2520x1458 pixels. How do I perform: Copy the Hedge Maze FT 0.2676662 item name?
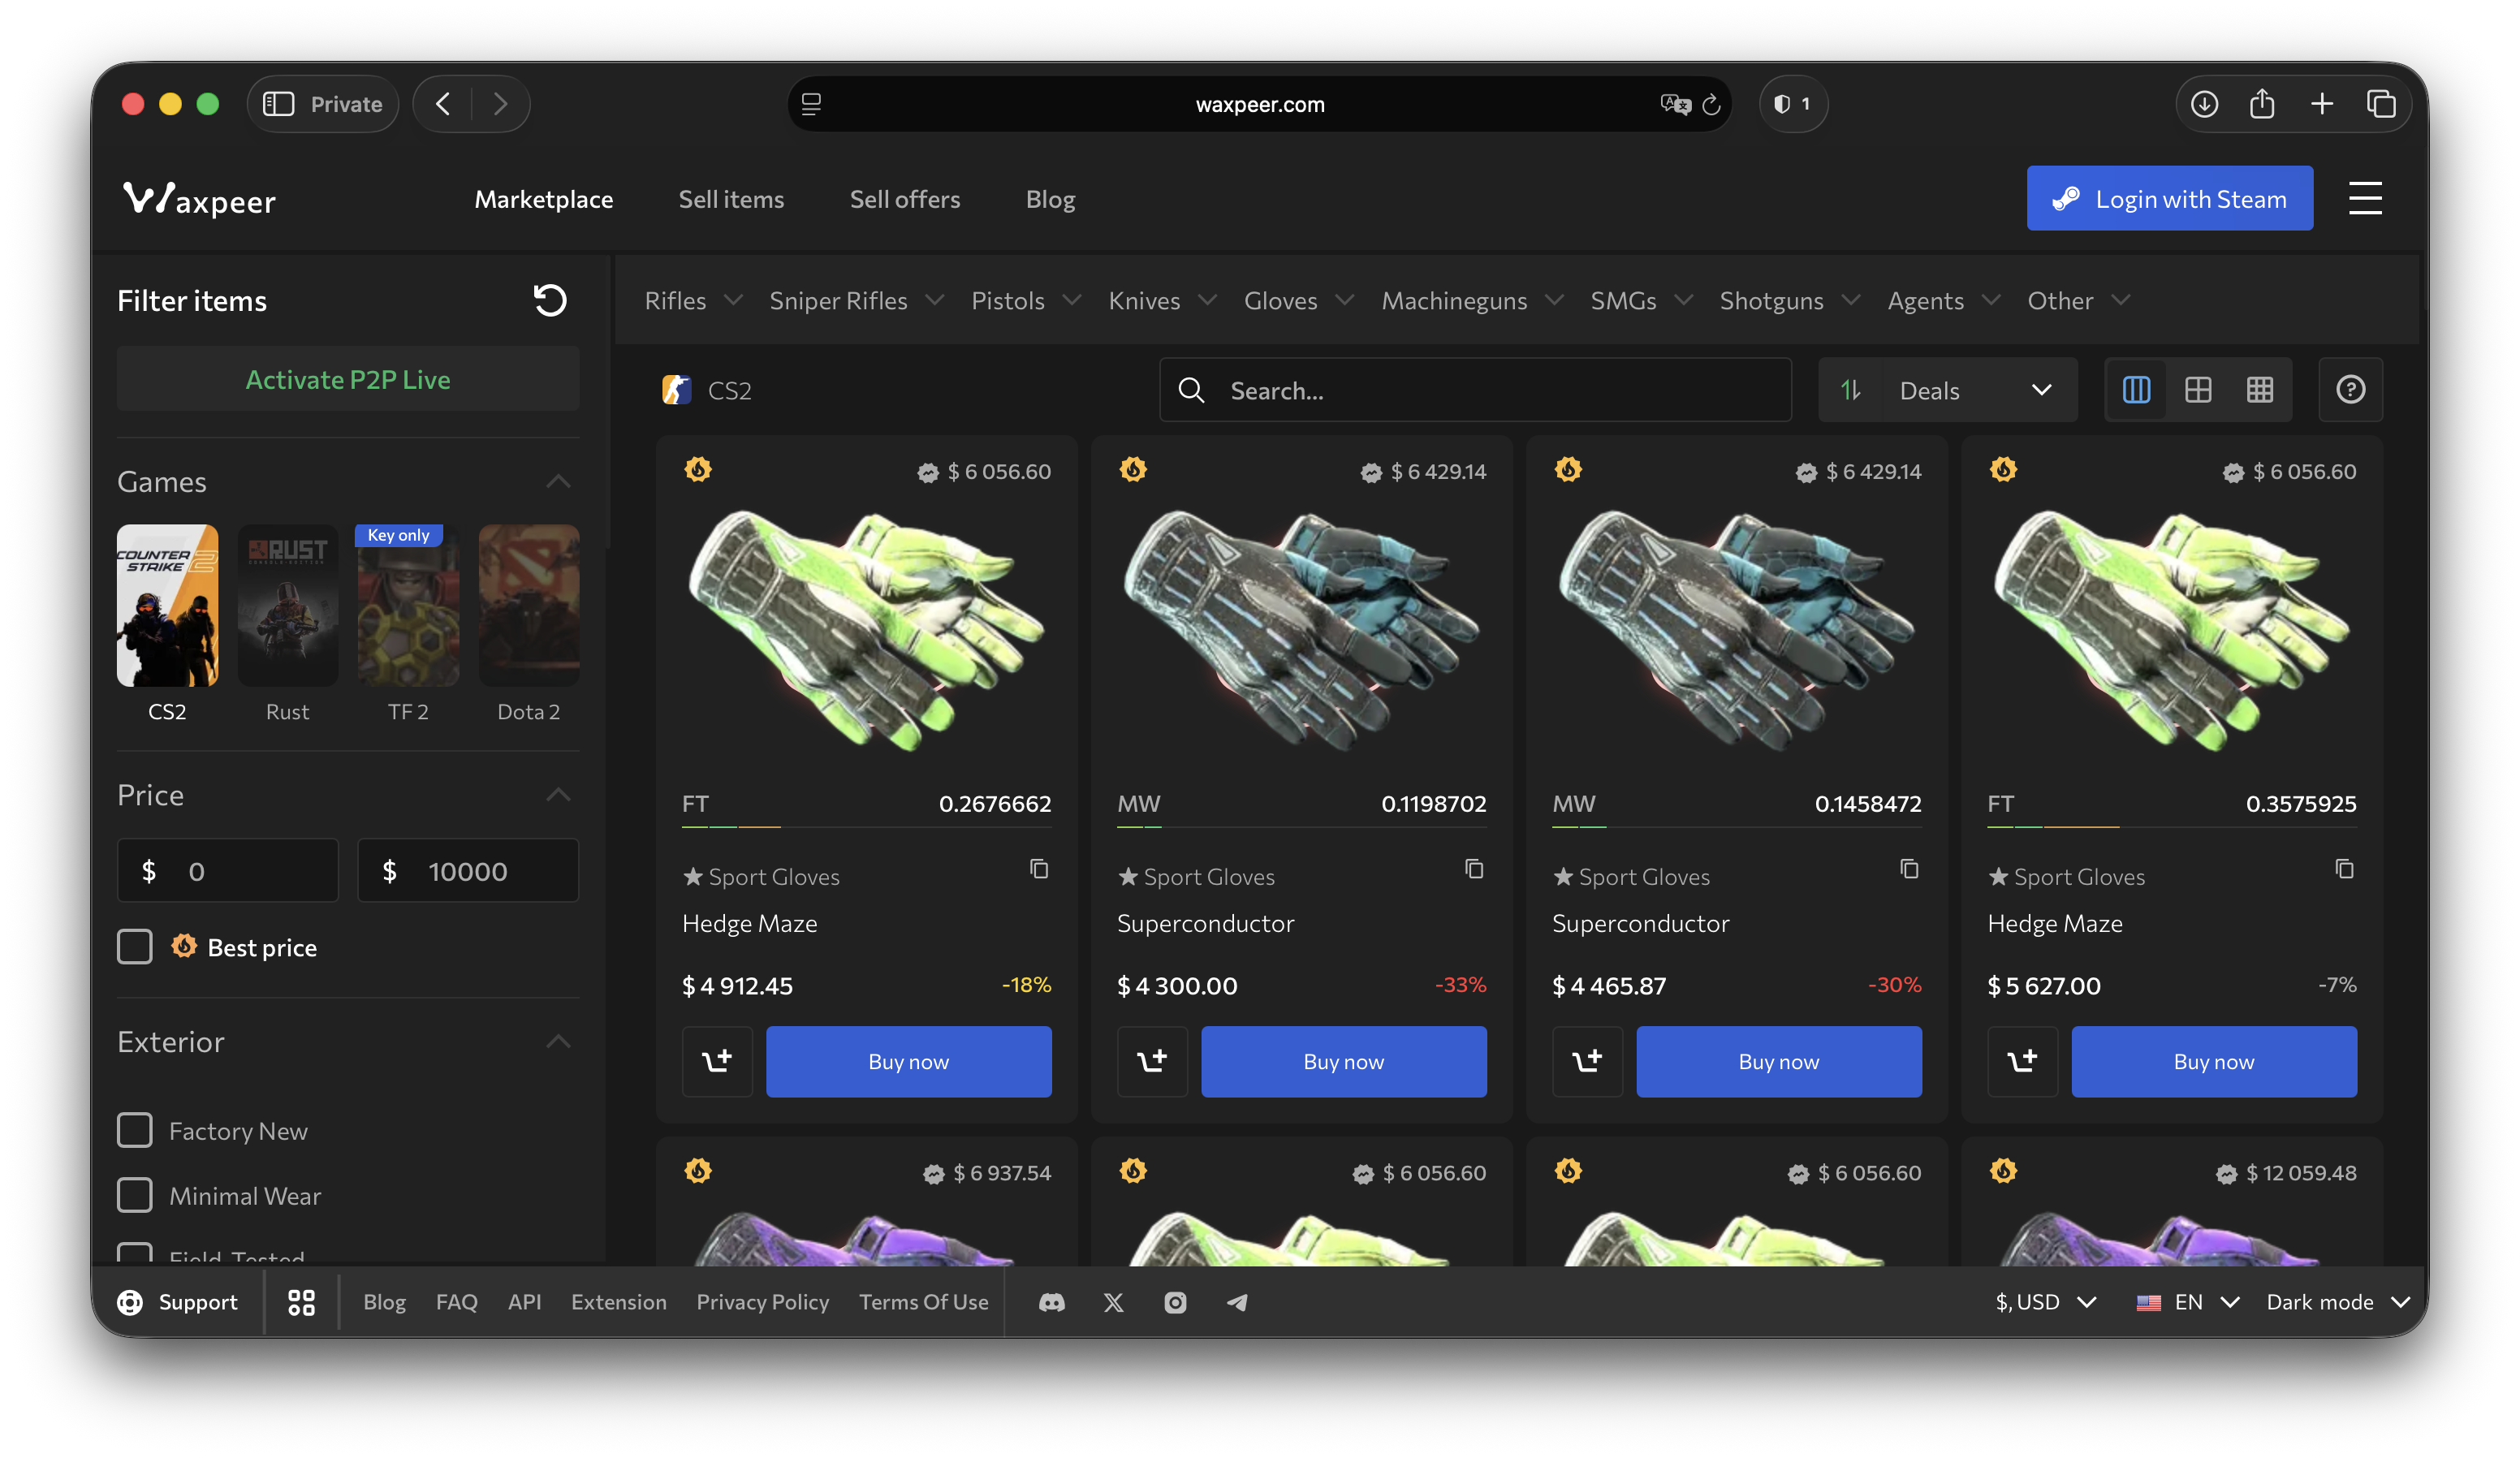(1039, 868)
